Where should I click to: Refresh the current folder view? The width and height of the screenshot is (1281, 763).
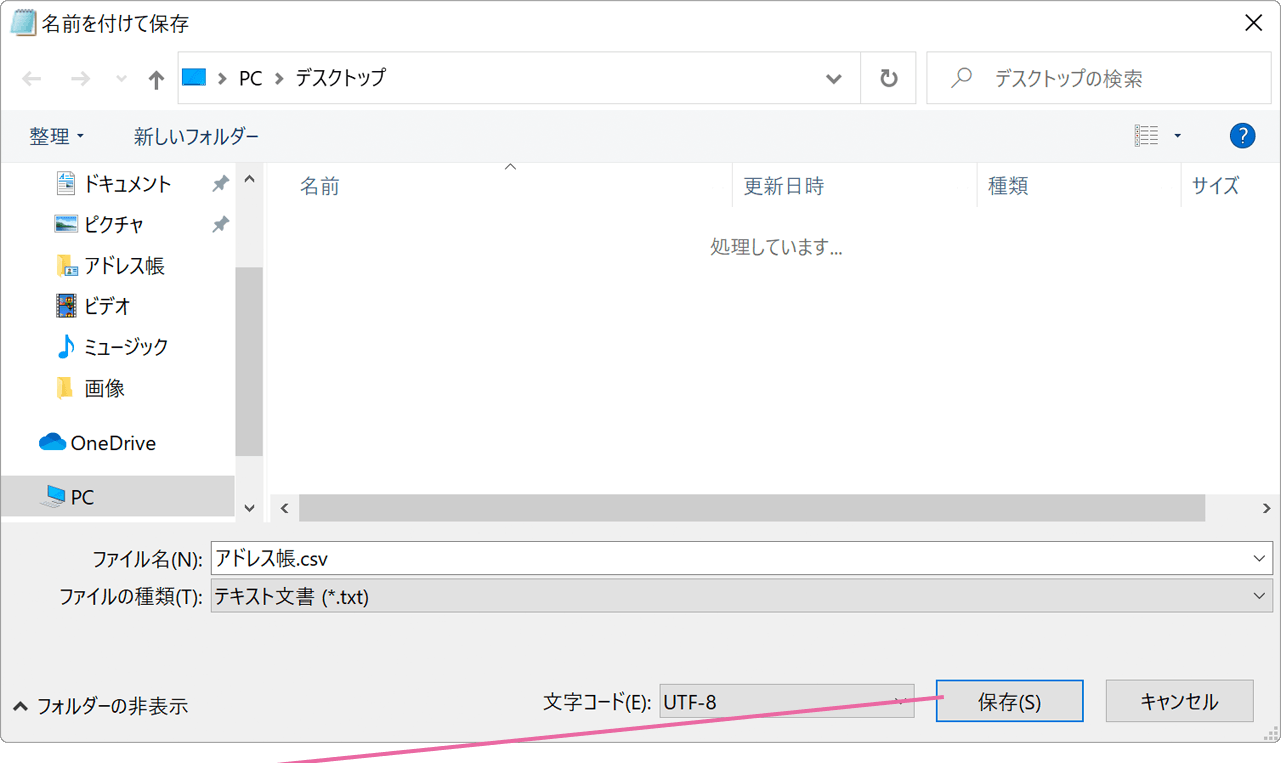[x=888, y=79]
